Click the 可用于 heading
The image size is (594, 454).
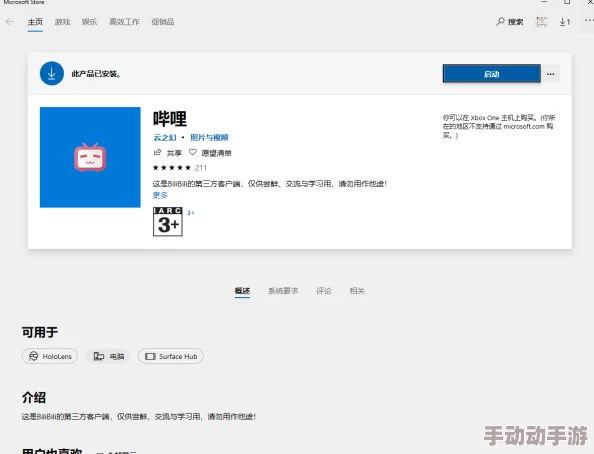pos(40,332)
